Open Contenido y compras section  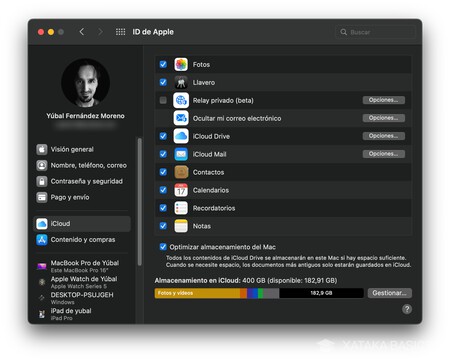(83, 240)
